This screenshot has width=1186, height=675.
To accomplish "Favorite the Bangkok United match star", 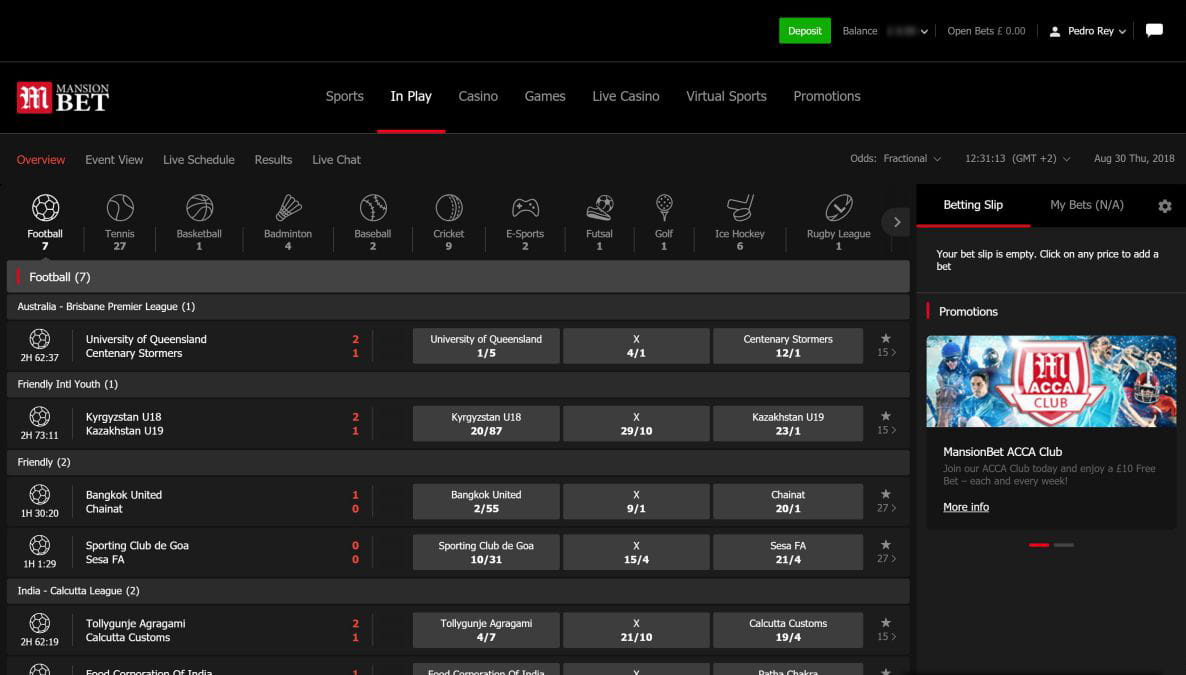I will coord(886,494).
